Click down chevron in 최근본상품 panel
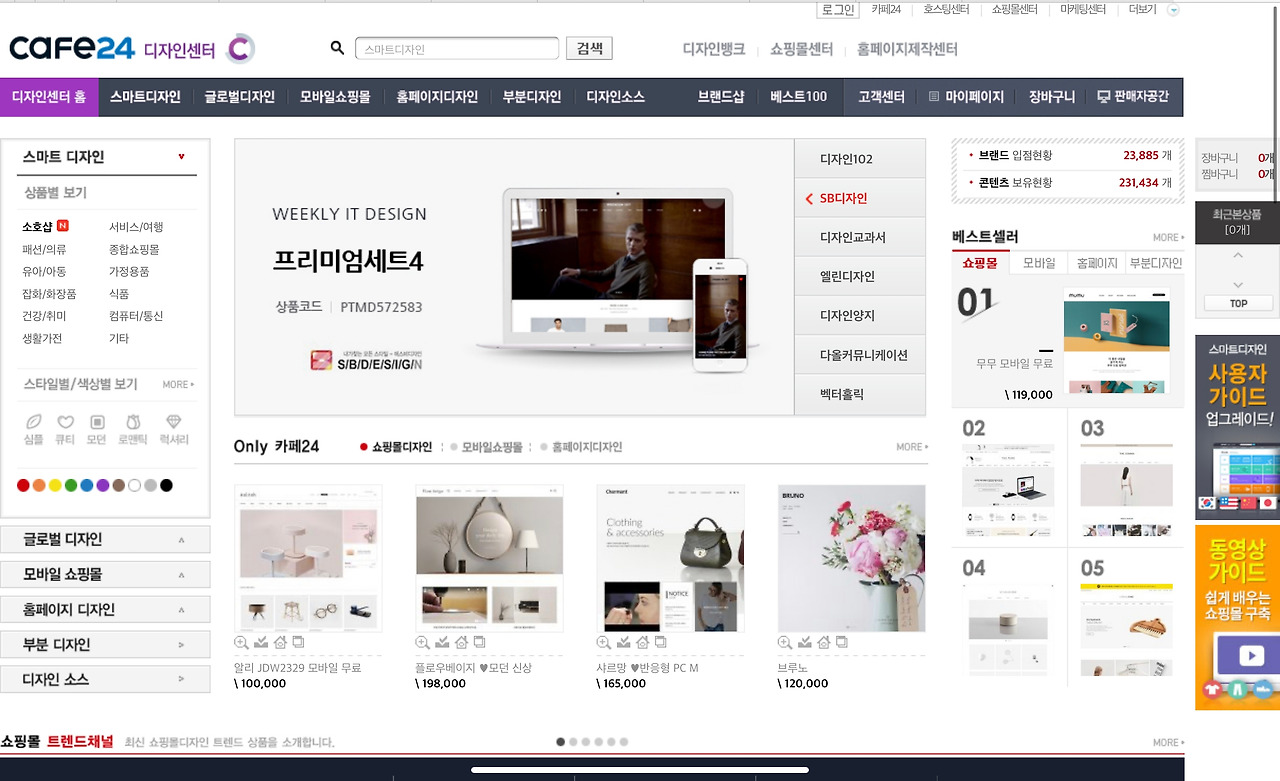The image size is (1280, 781). 1238,284
